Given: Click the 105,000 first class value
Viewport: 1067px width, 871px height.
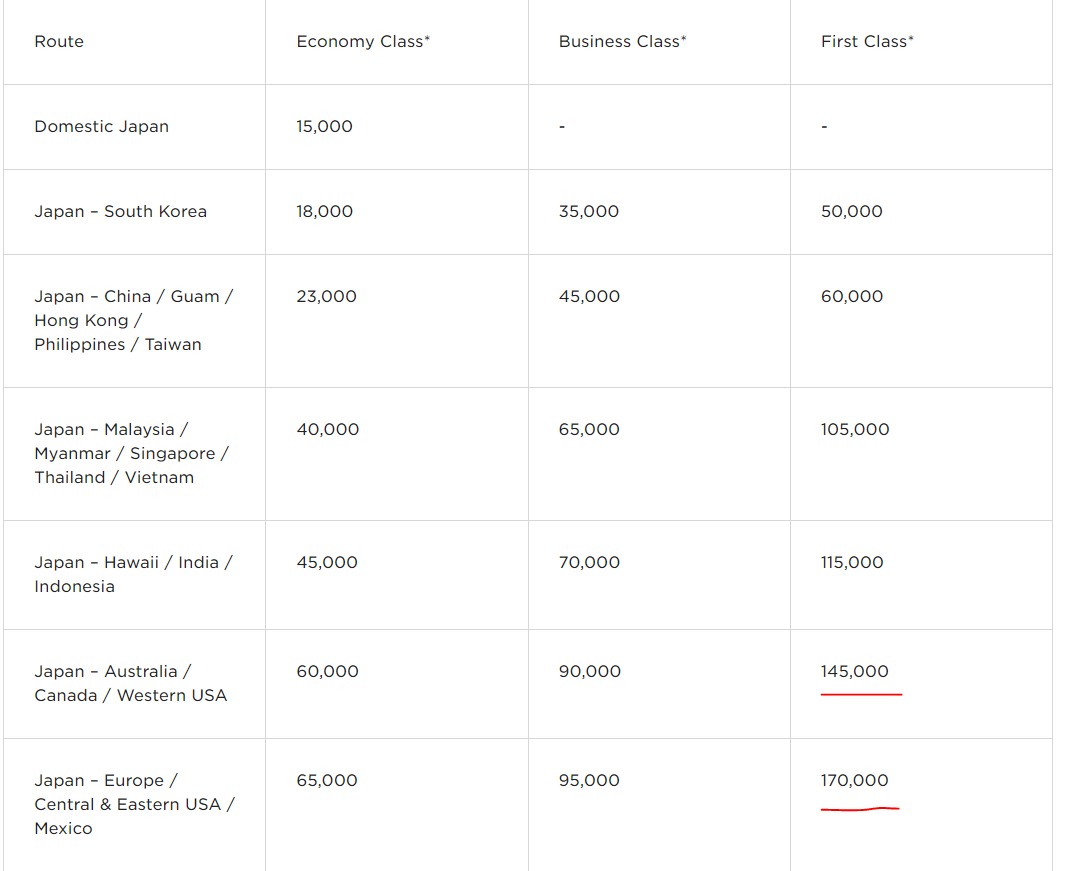Looking at the screenshot, I should coord(855,429).
